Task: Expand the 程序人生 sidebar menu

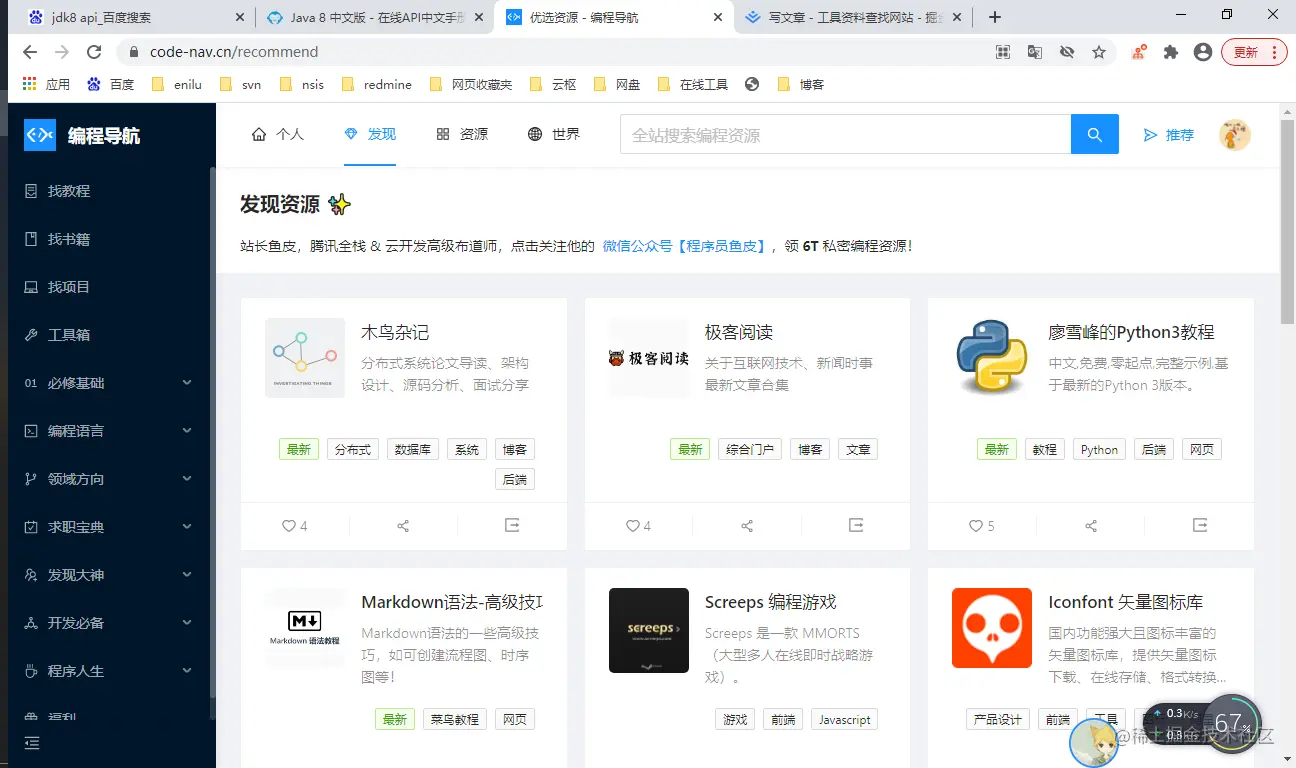Action: point(108,671)
